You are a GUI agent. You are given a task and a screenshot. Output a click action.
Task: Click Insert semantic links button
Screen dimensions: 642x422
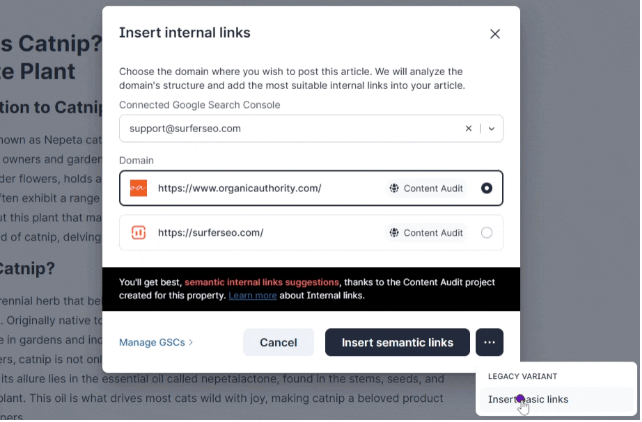pyautogui.click(x=397, y=342)
